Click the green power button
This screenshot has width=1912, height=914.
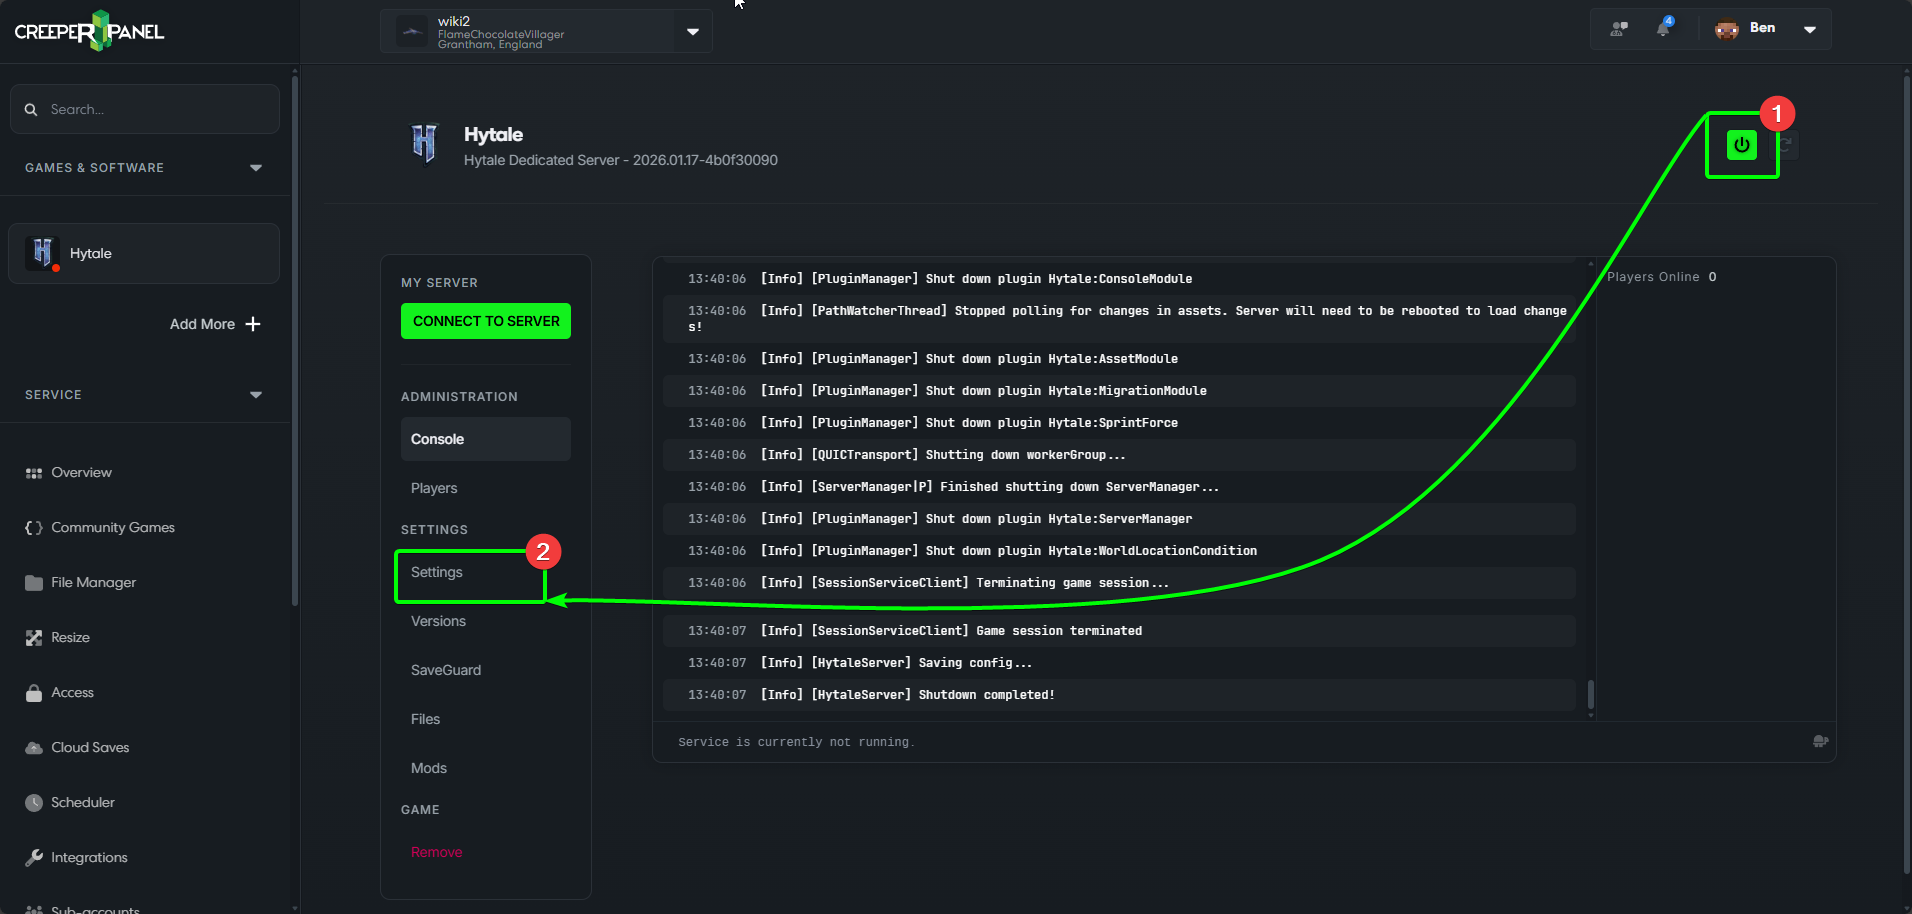coord(1741,145)
